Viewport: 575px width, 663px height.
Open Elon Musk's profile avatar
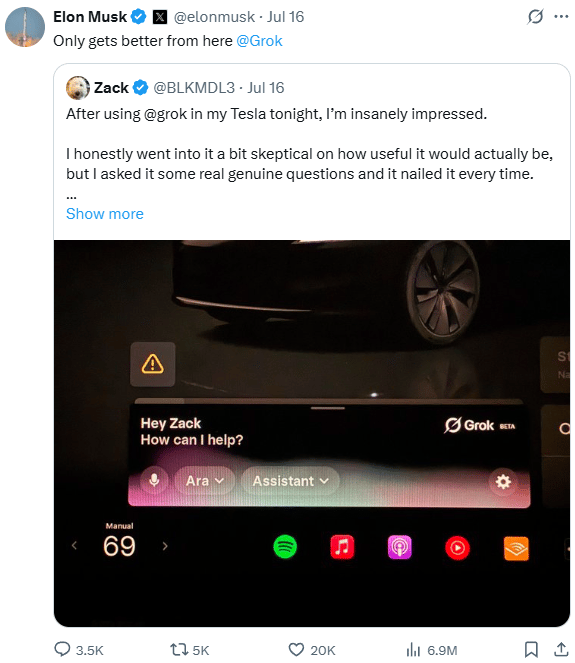pos(25,26)
